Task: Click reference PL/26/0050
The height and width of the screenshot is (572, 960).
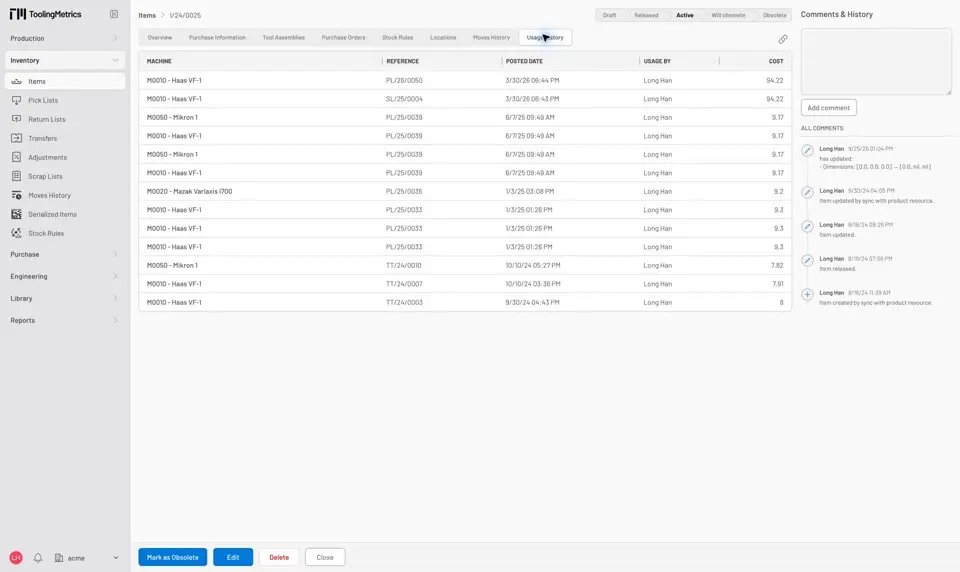Action: [x=404, y=80]
